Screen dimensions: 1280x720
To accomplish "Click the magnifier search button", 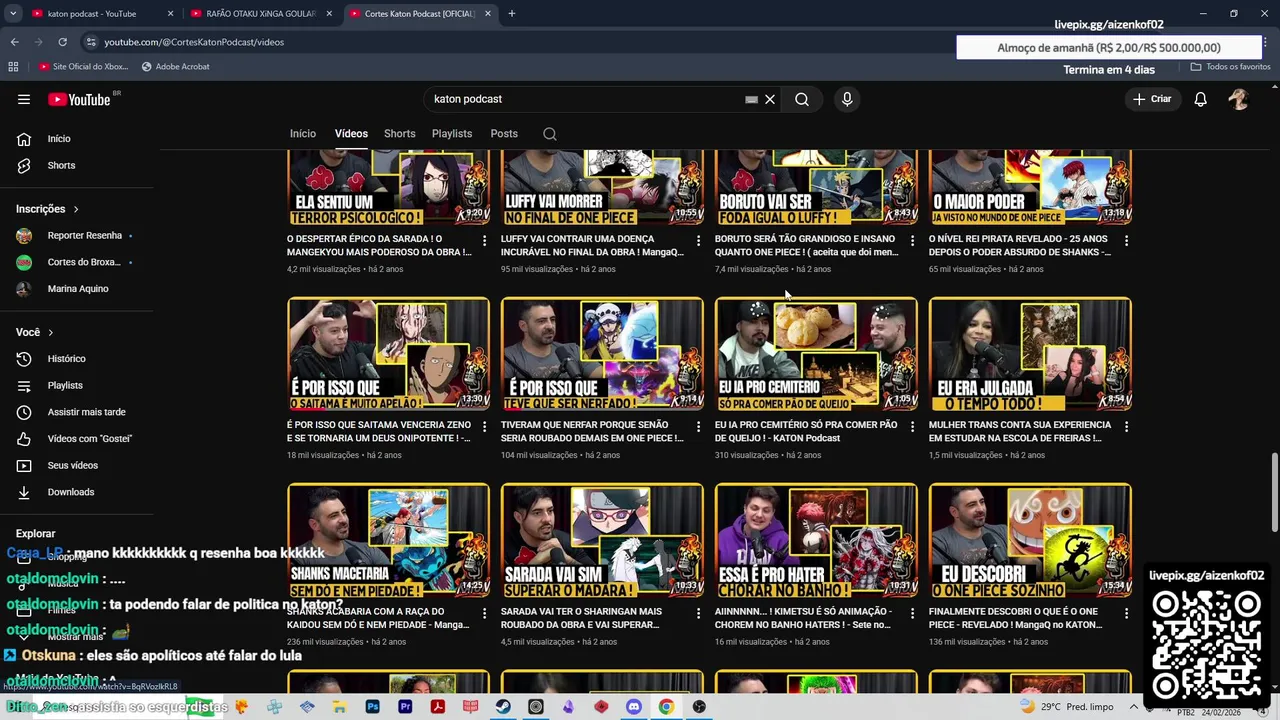I will tap(802, 99).
